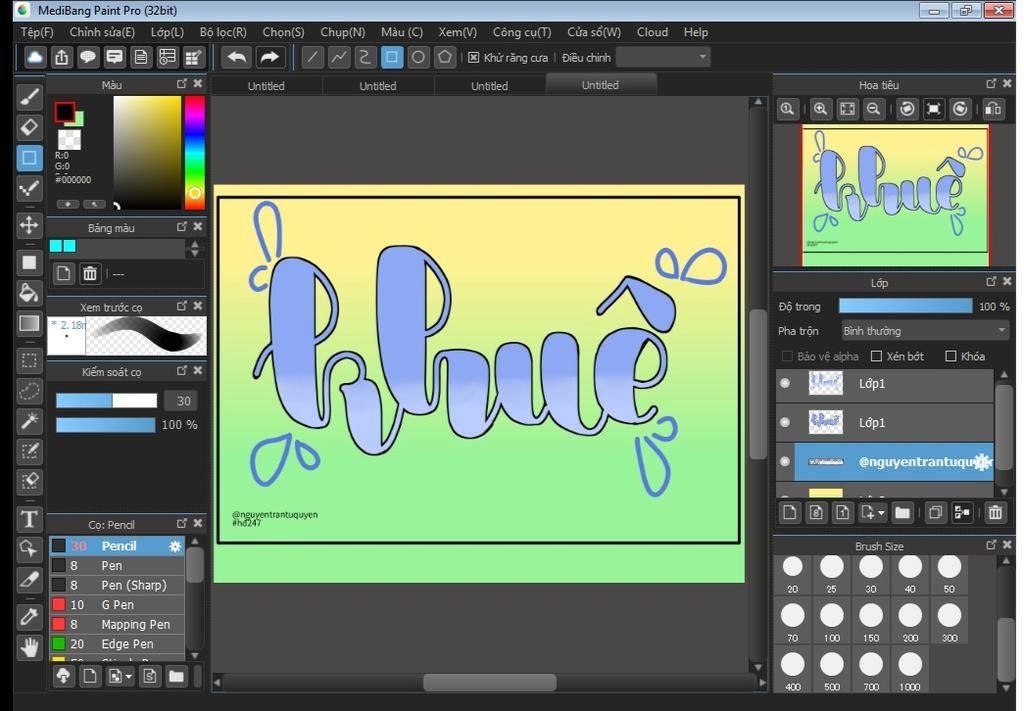
Task: Select the Mapping Pen brush
Action: tap(118, 624)
